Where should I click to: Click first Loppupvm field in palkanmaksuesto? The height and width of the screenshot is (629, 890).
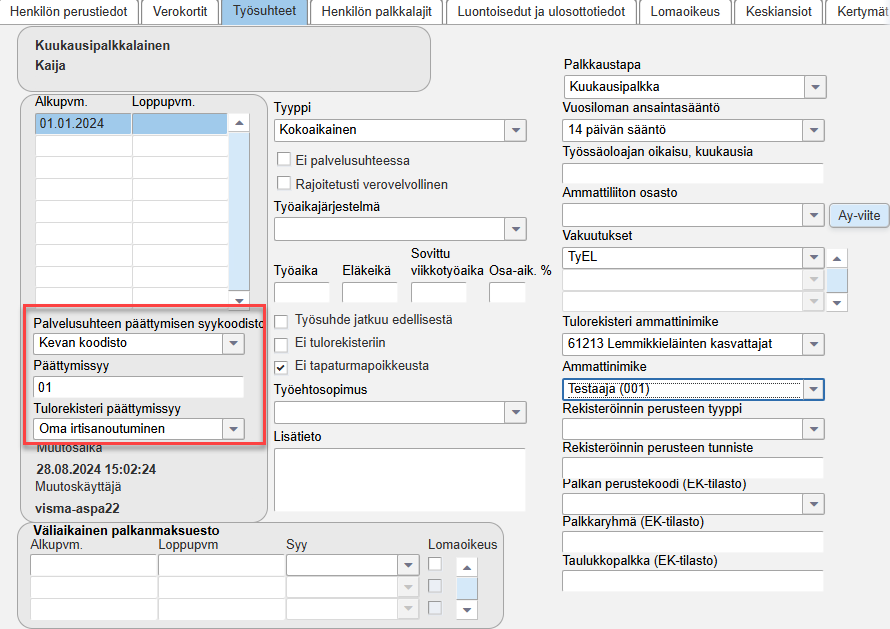221,565
